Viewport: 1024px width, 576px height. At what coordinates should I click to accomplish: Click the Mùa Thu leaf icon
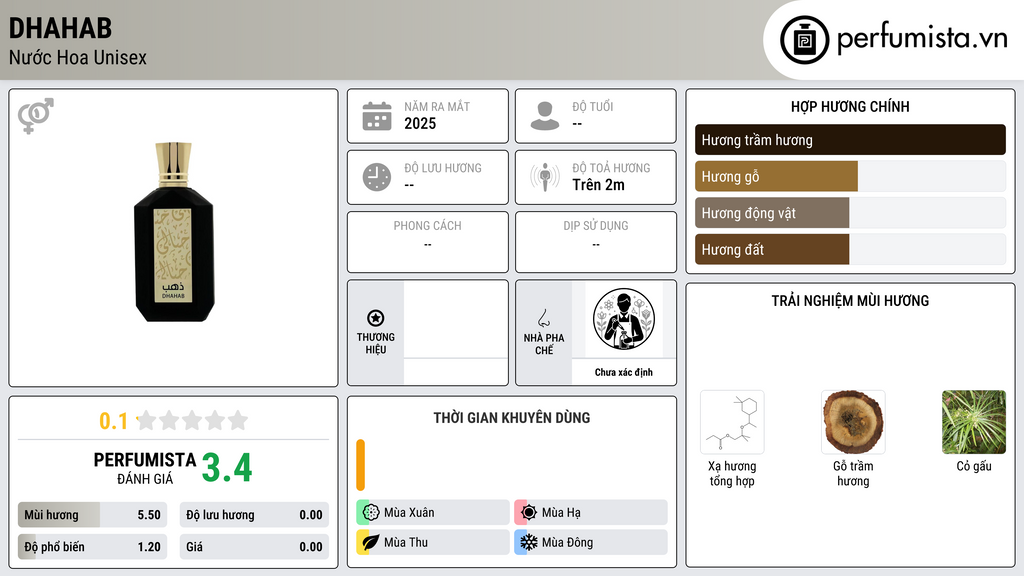[371, 542]
